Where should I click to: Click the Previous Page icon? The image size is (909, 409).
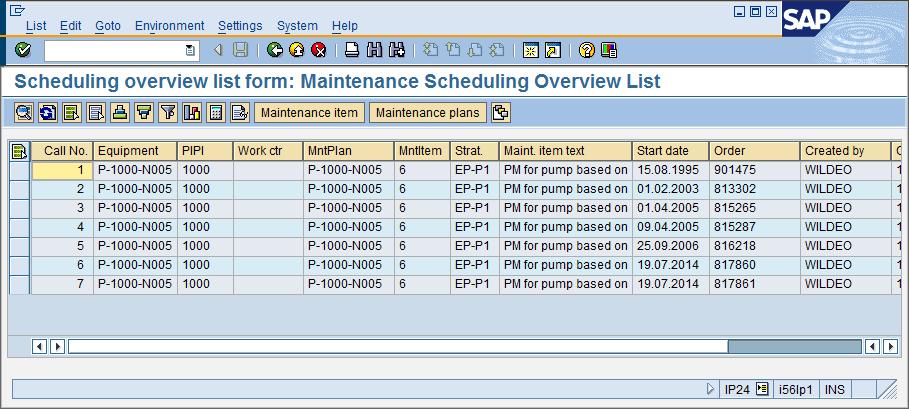pyautogui.click(x=452, y=50)
